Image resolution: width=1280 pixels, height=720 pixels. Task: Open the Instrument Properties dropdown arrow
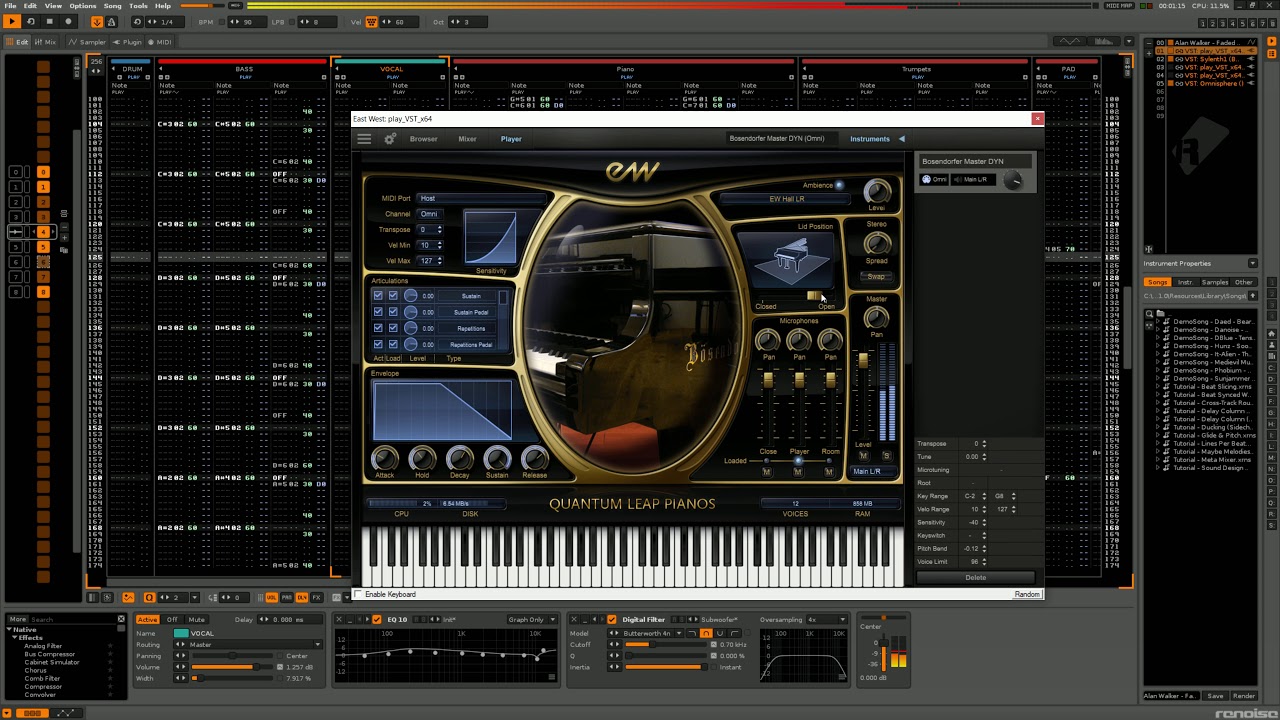coord(1253,263)
